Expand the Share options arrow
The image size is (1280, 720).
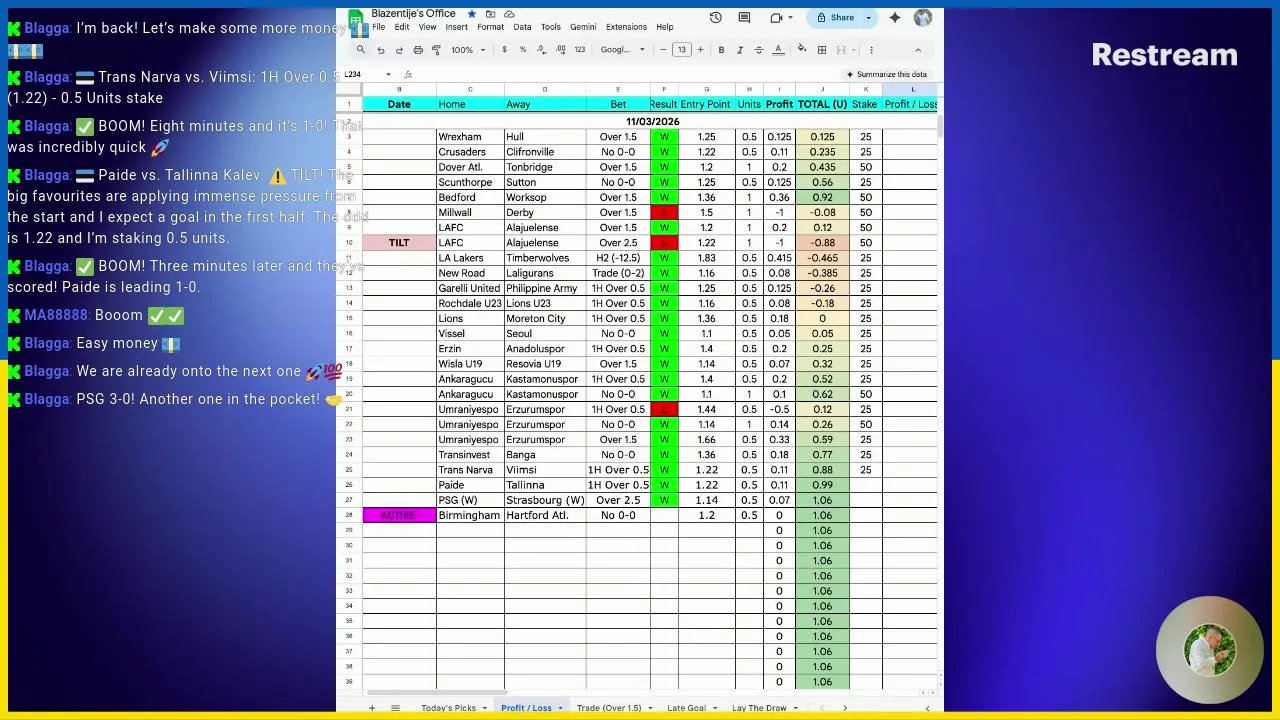click(x=868, y=18)
